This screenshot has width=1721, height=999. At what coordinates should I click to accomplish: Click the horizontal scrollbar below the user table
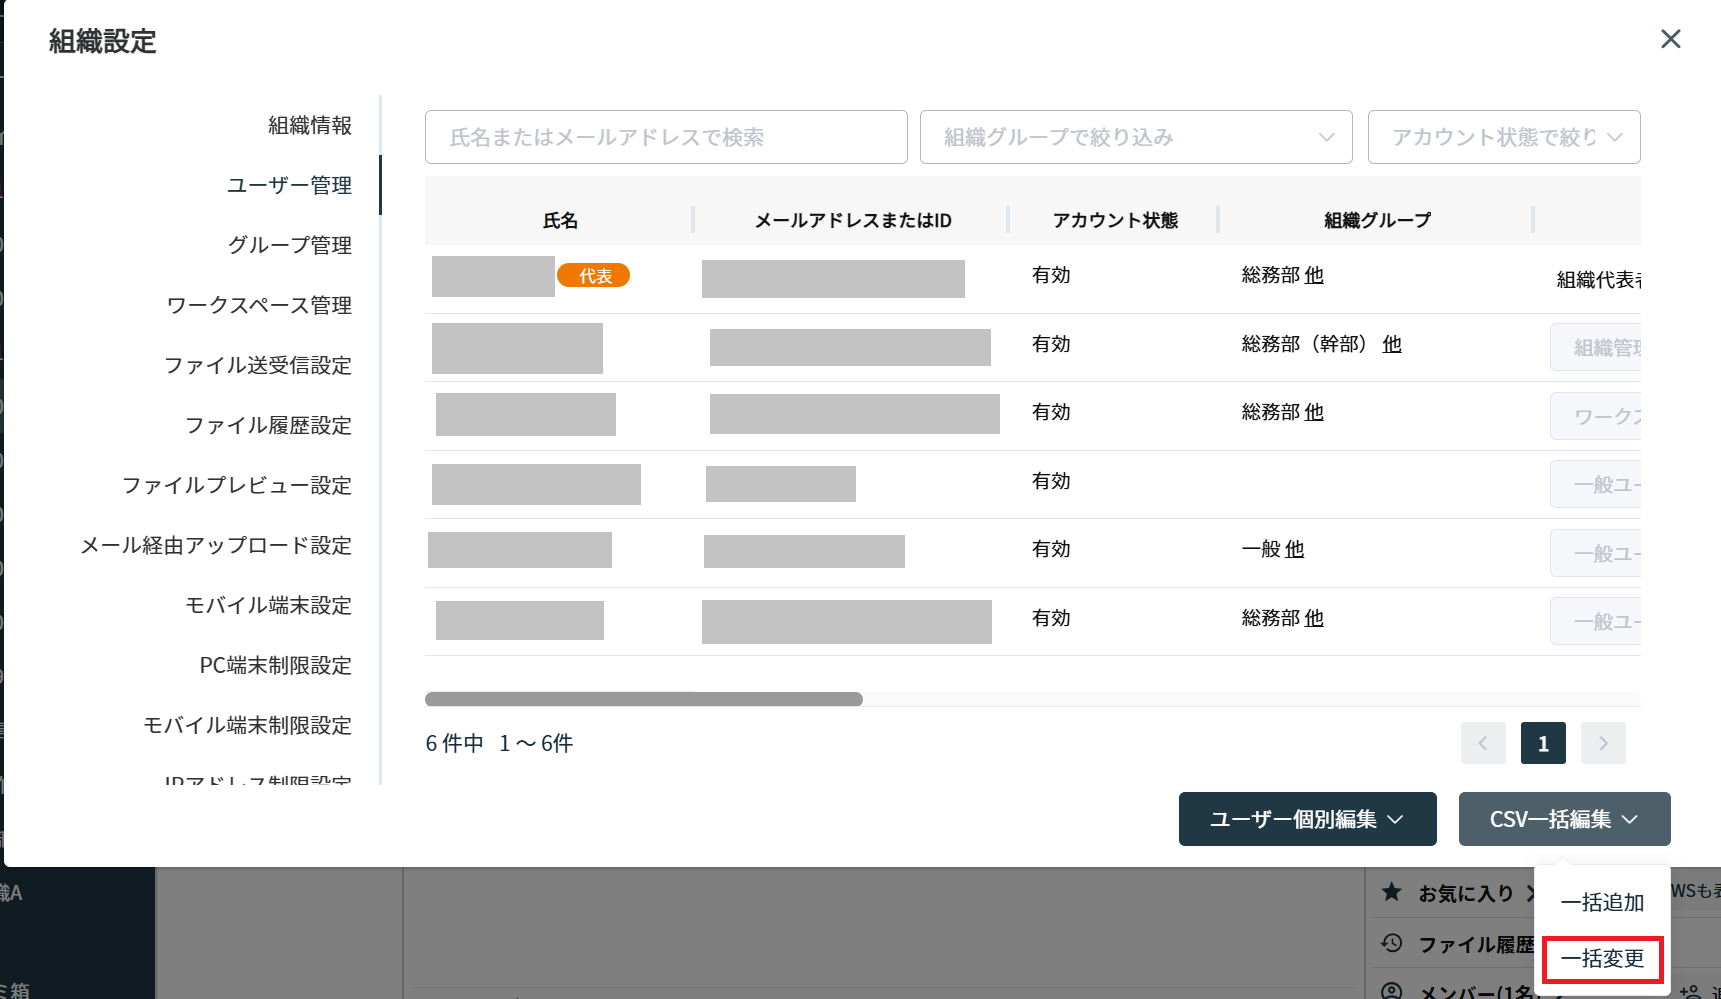point(644,699)
